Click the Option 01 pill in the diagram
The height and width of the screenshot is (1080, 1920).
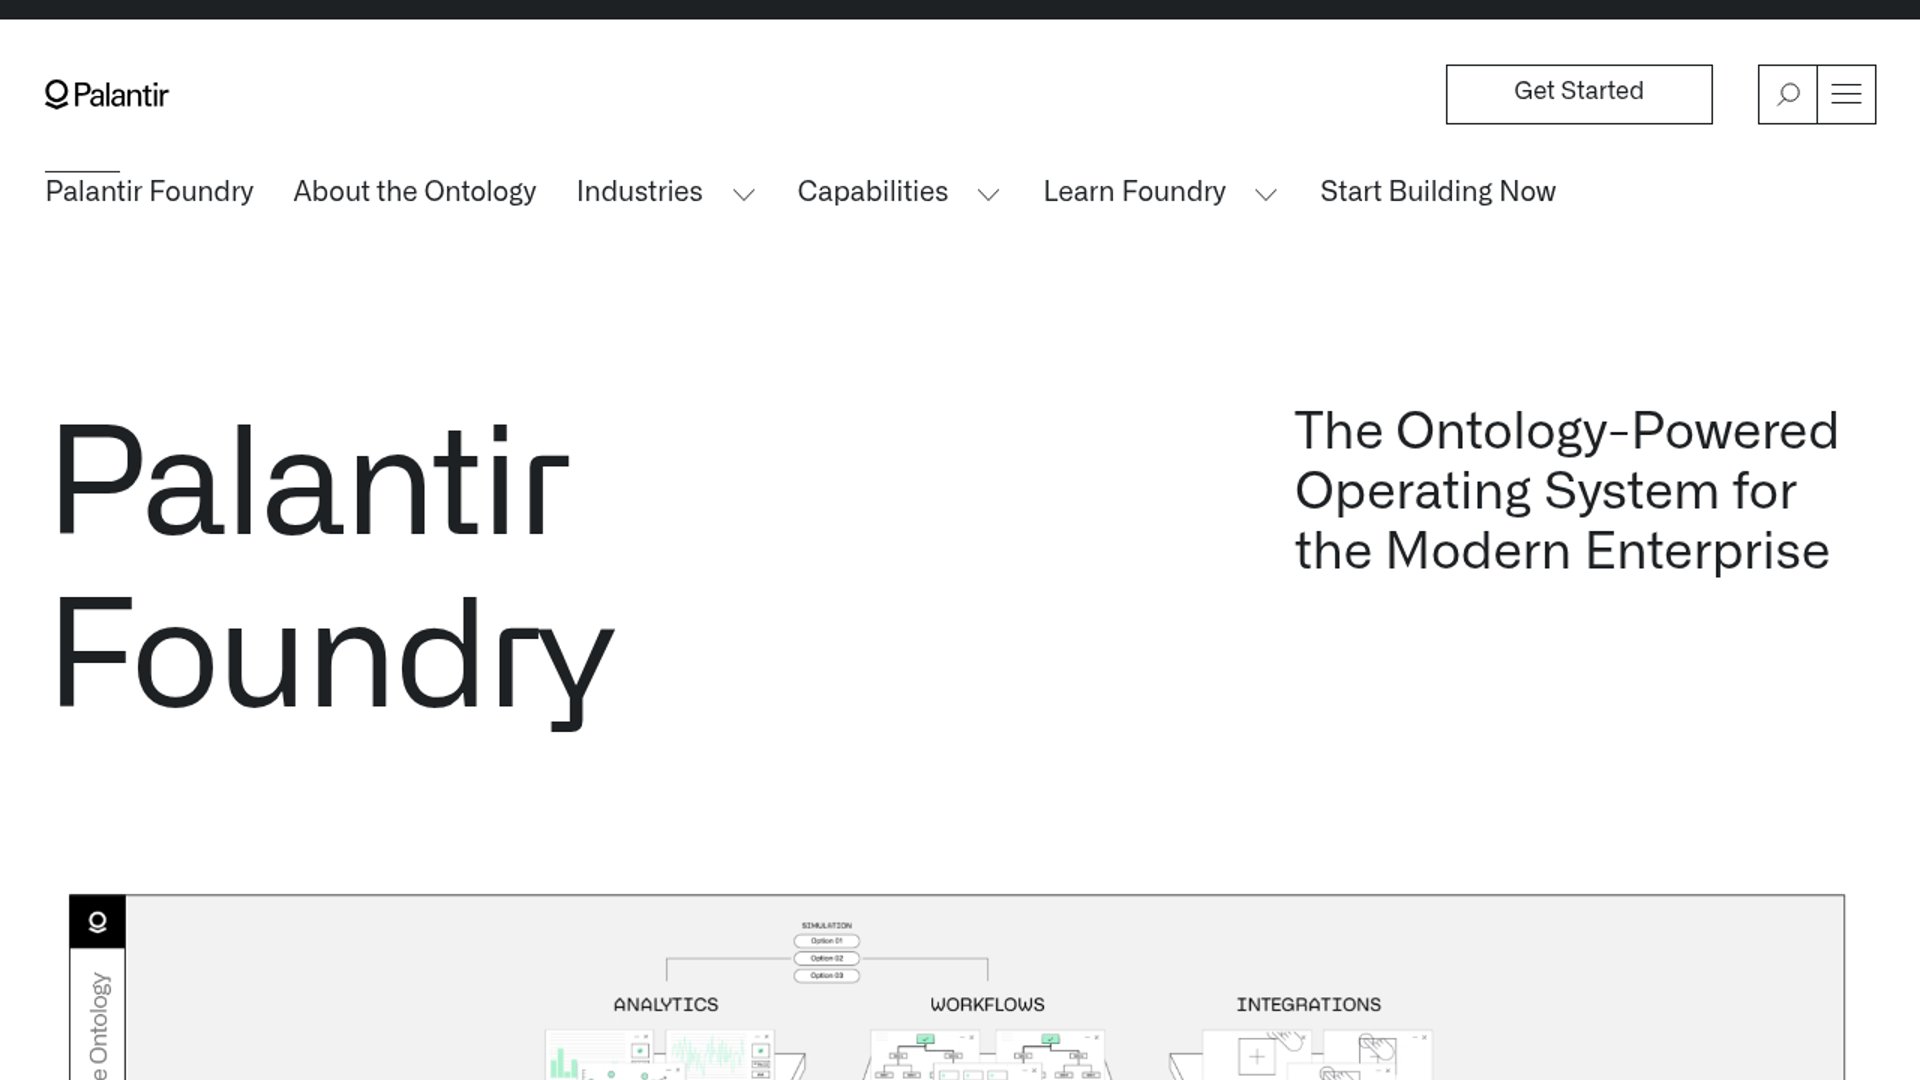[x=827, y=941]
